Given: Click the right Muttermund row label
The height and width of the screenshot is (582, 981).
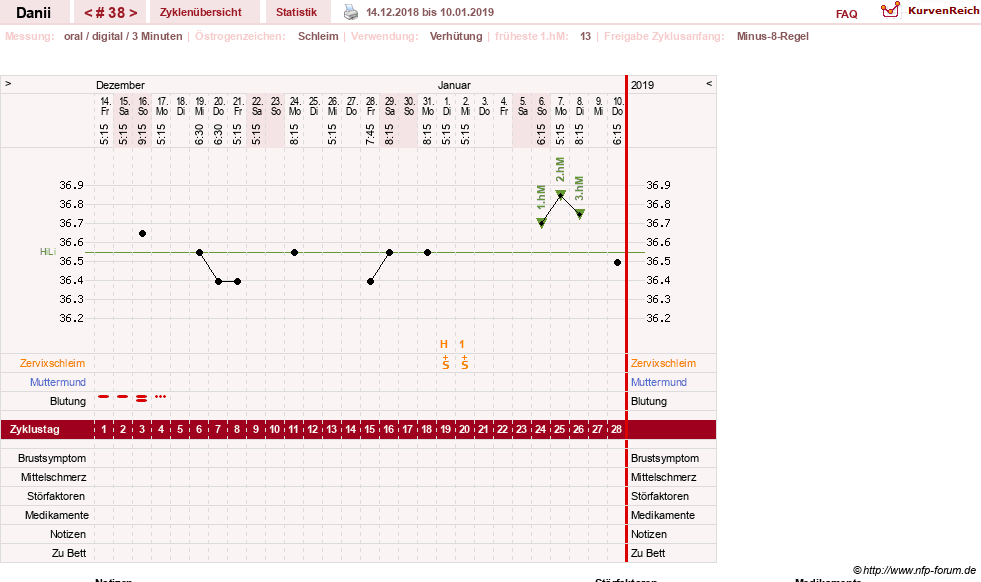Looking at the screenshot, I should (x=659, y=382).
